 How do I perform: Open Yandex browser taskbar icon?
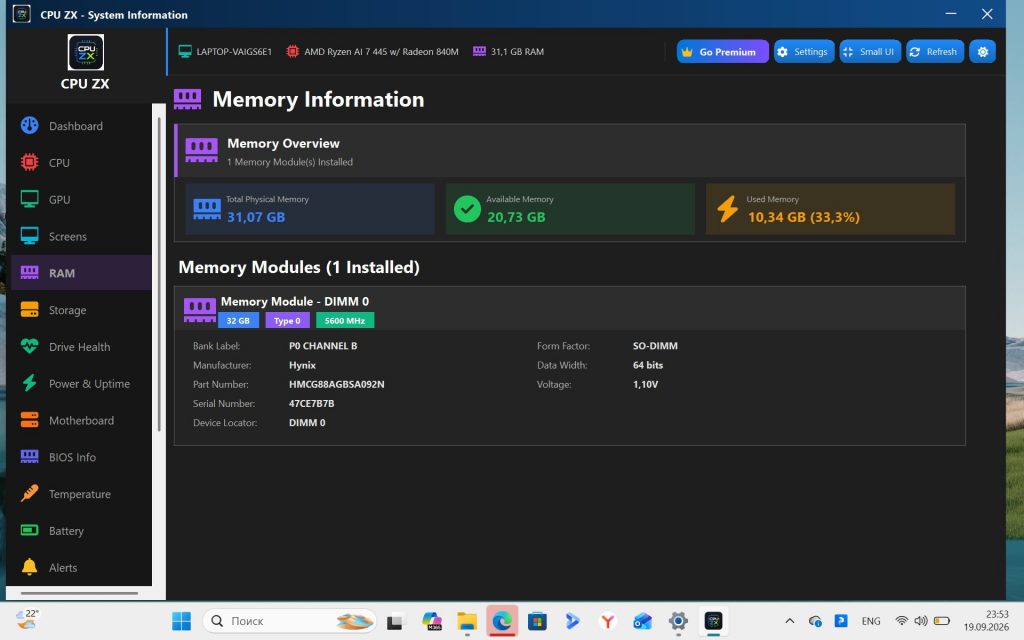(608, 621)
